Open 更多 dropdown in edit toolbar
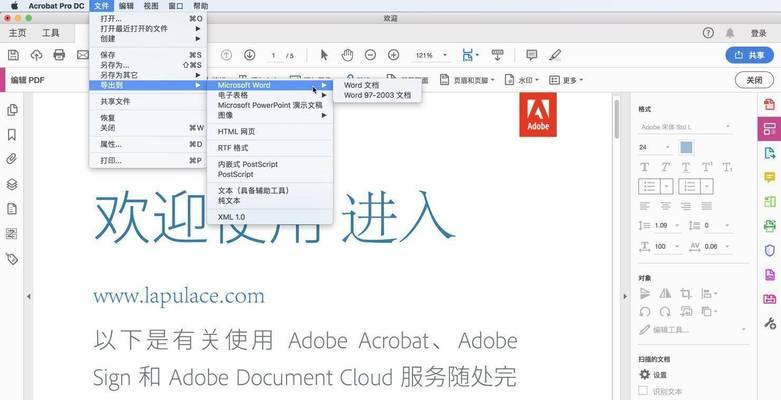Screen dimensions: 781x400 click(566, 80)
